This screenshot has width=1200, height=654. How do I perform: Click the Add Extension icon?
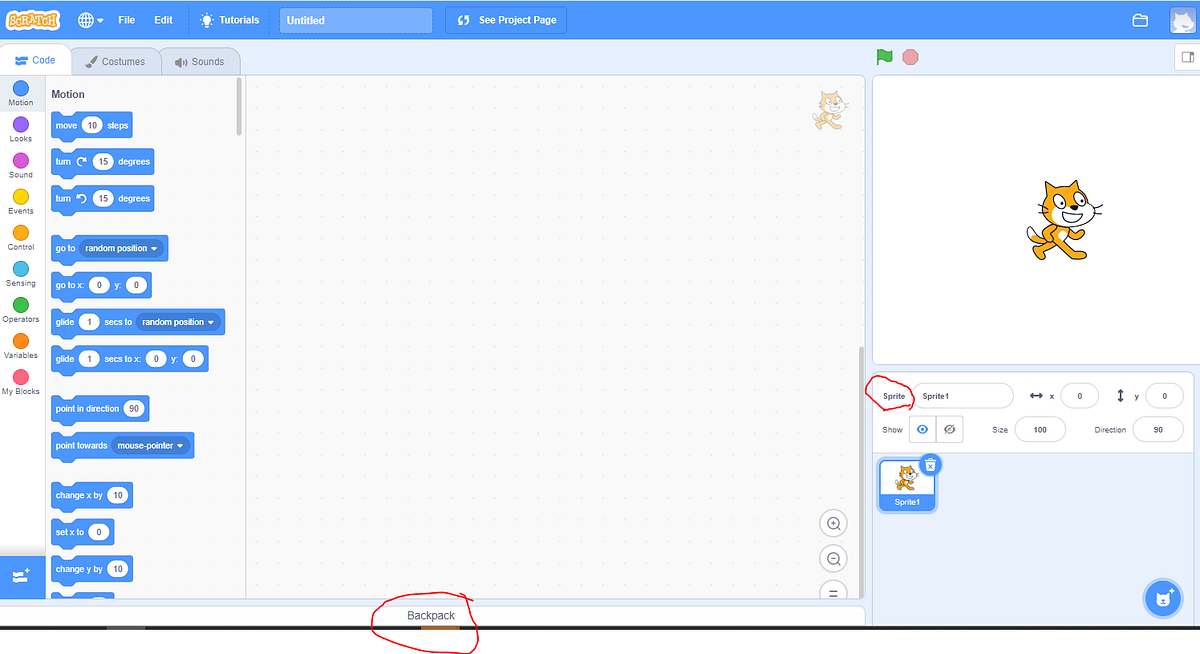coord(22,576)
